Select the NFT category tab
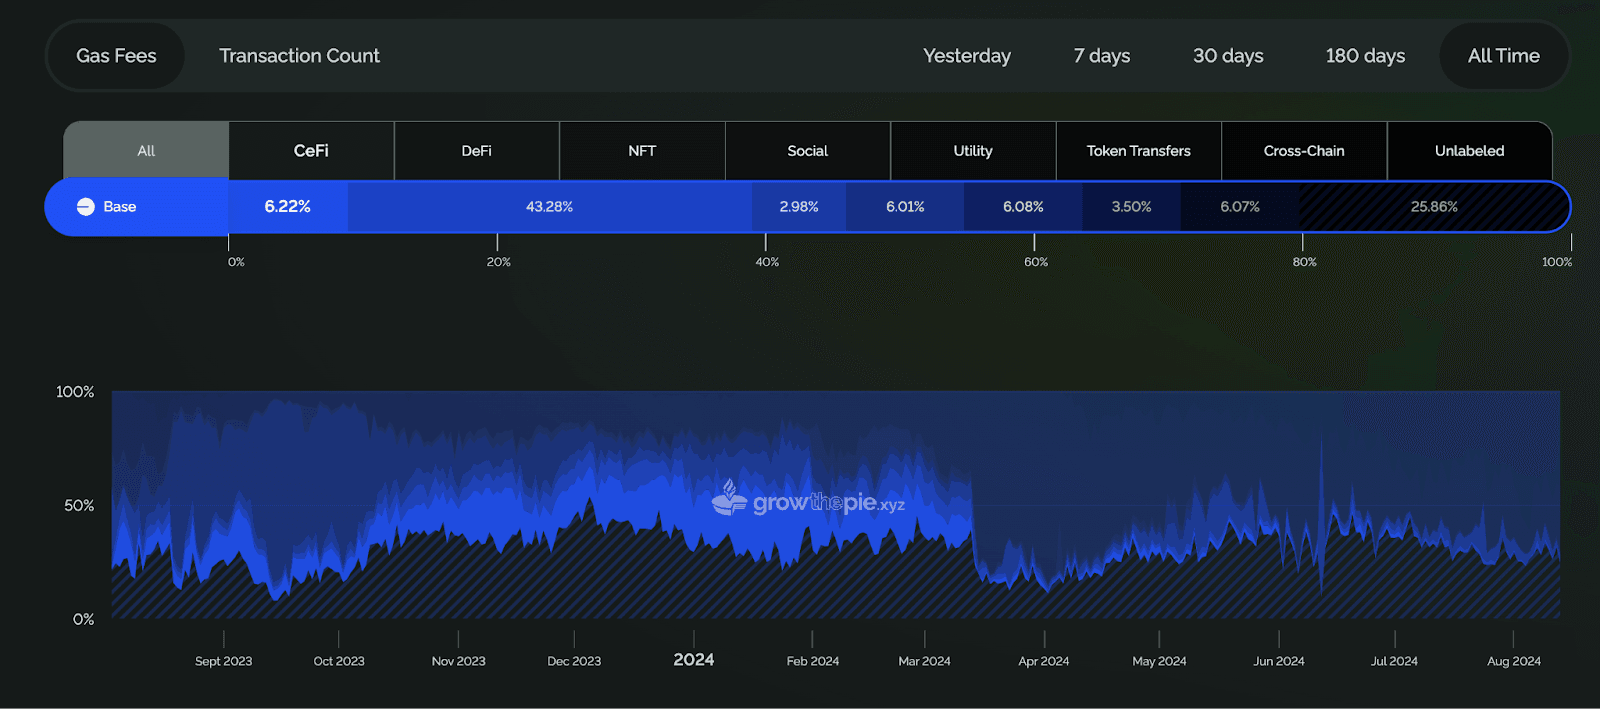 (x=642, y=151)
